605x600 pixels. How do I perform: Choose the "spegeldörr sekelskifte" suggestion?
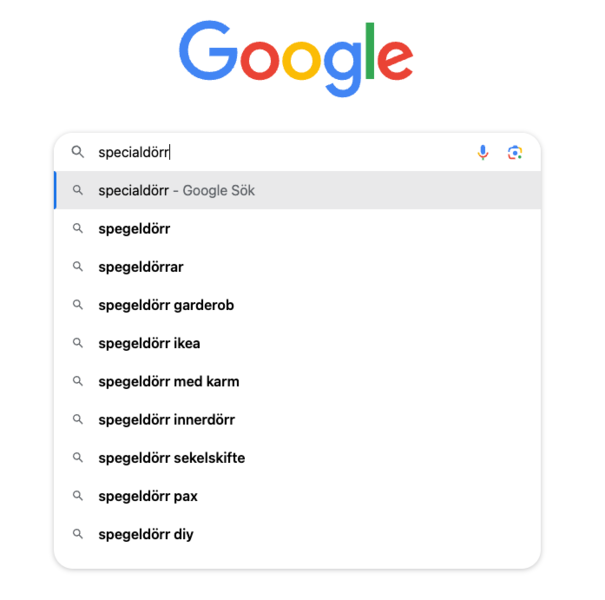[171, 458]
